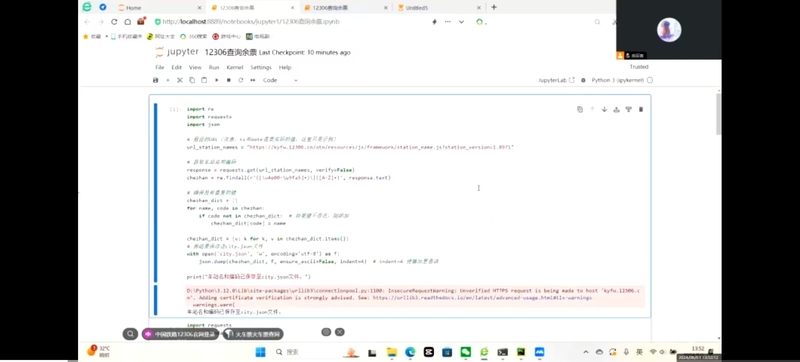Copy the selected cell from the notebook toolbar
Viewport: 800px width, 362px height.
tap(192, 80)
